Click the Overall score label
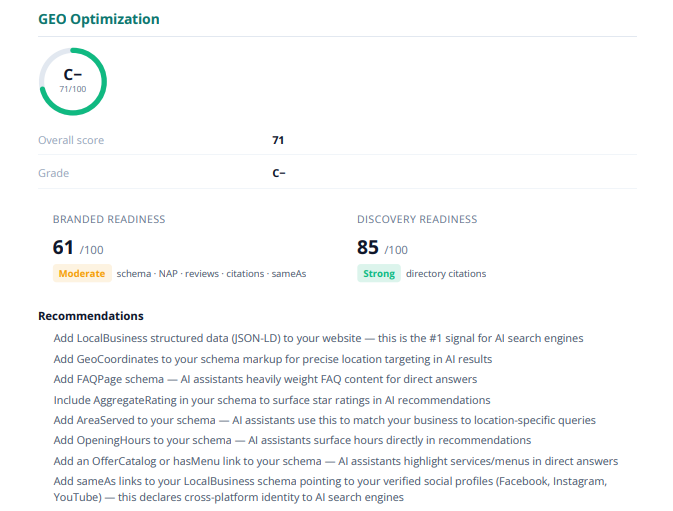The height and width of the screenshot is (511, 673). tap(71, 140)
